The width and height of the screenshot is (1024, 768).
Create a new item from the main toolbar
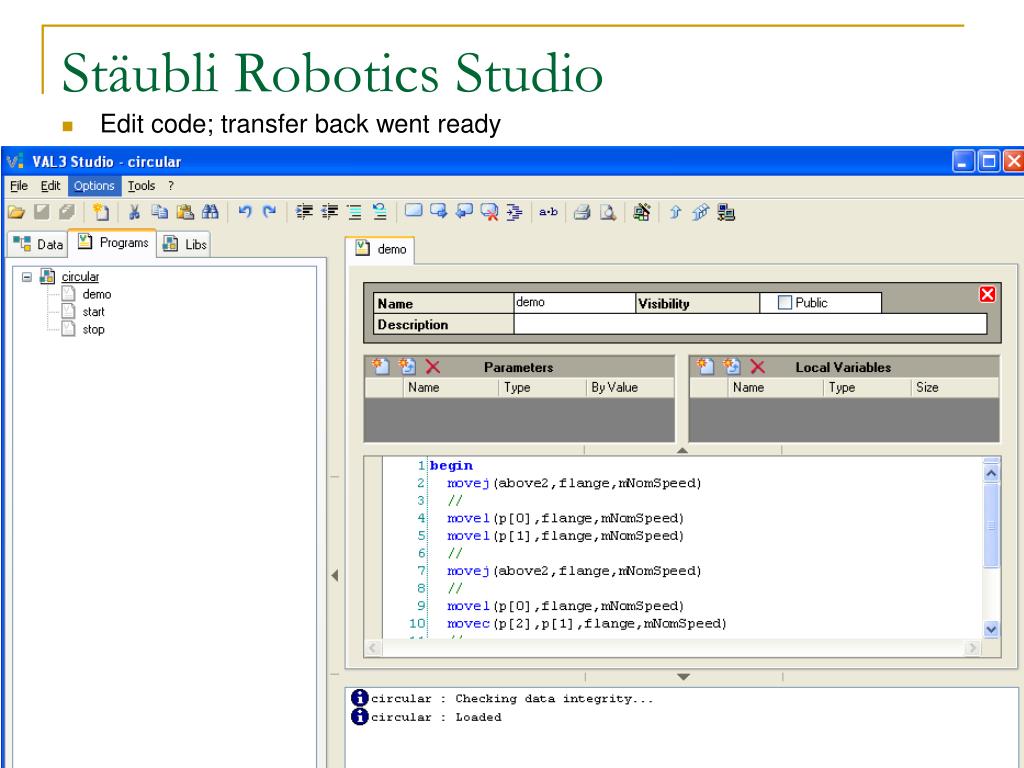point(101,212)
